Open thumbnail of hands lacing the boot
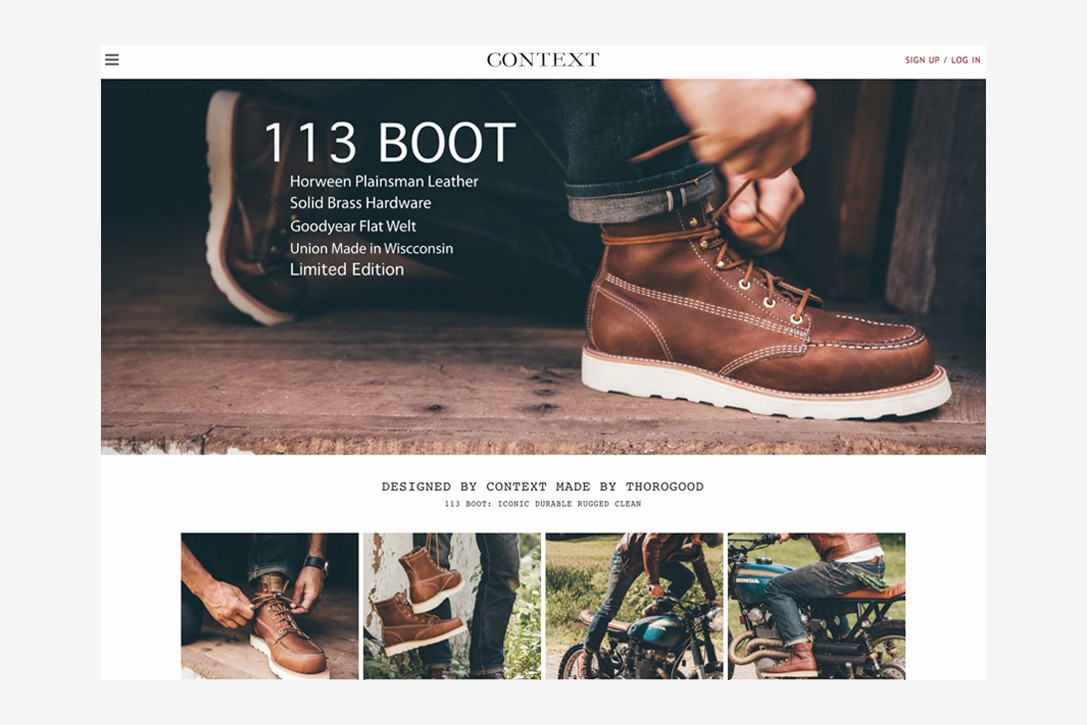The width and height of the screenshot is (1087, 725). click(270, 606)
